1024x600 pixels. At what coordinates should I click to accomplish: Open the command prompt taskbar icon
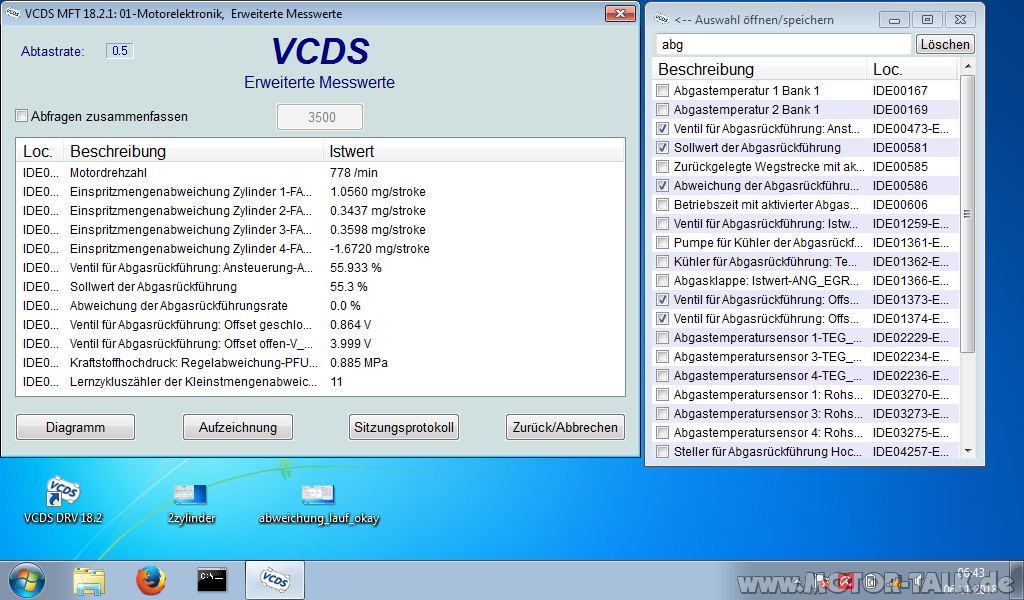tap(212, 580)
